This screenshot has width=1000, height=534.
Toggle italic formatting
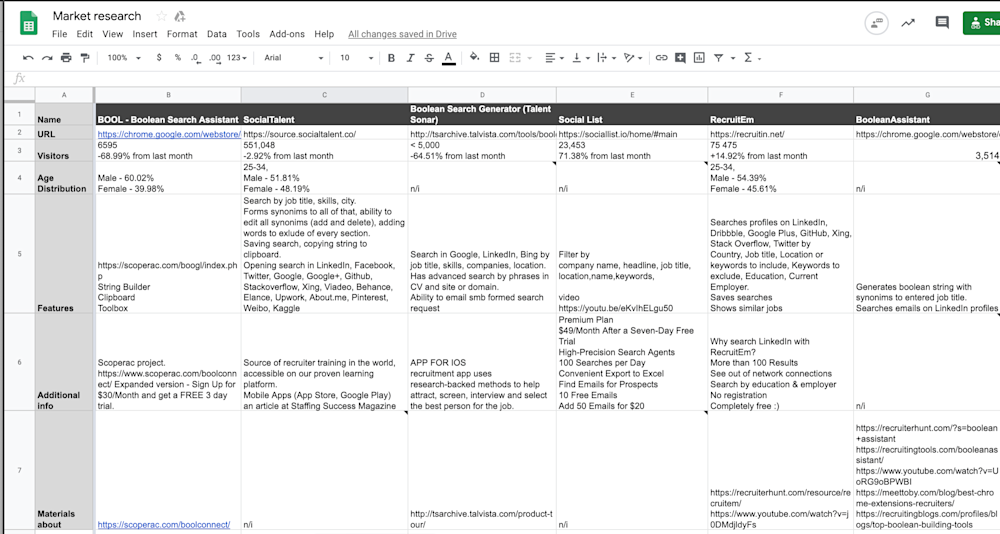coord(410,58)
